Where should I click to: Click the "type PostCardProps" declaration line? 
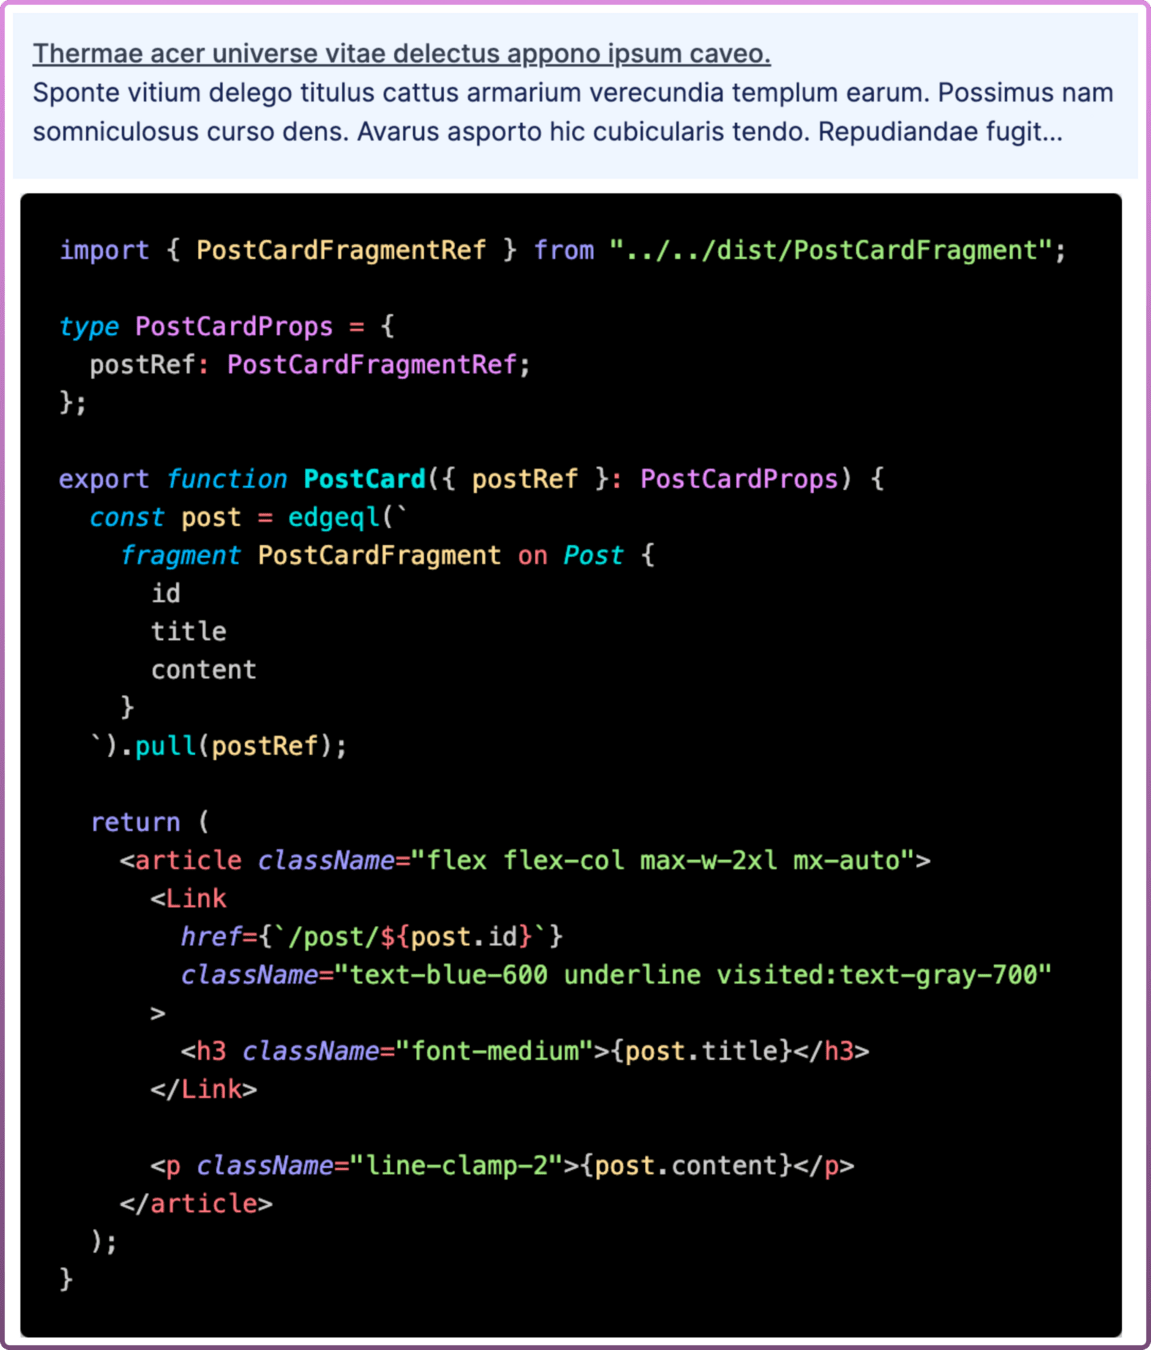(x=226, y=327)
